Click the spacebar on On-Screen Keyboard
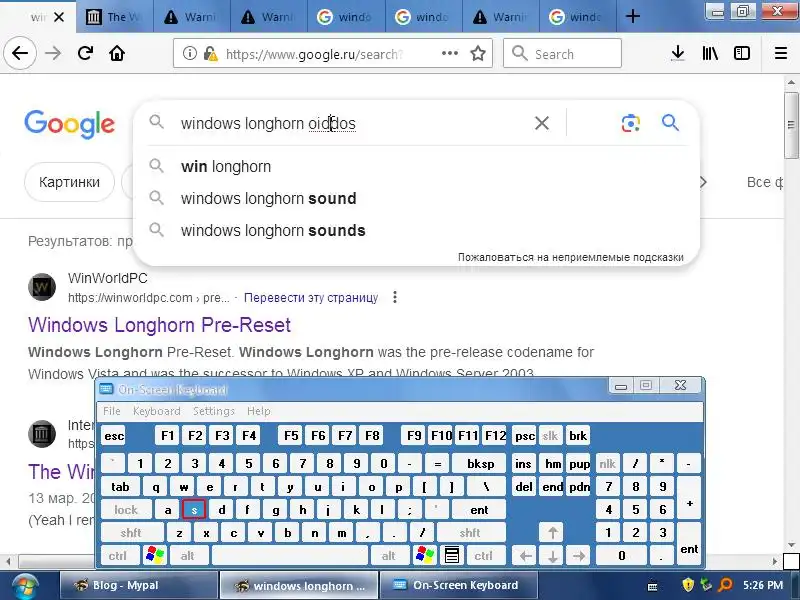Image resolution: width=800 pixels, height=600 pixels. pos(290,555)
